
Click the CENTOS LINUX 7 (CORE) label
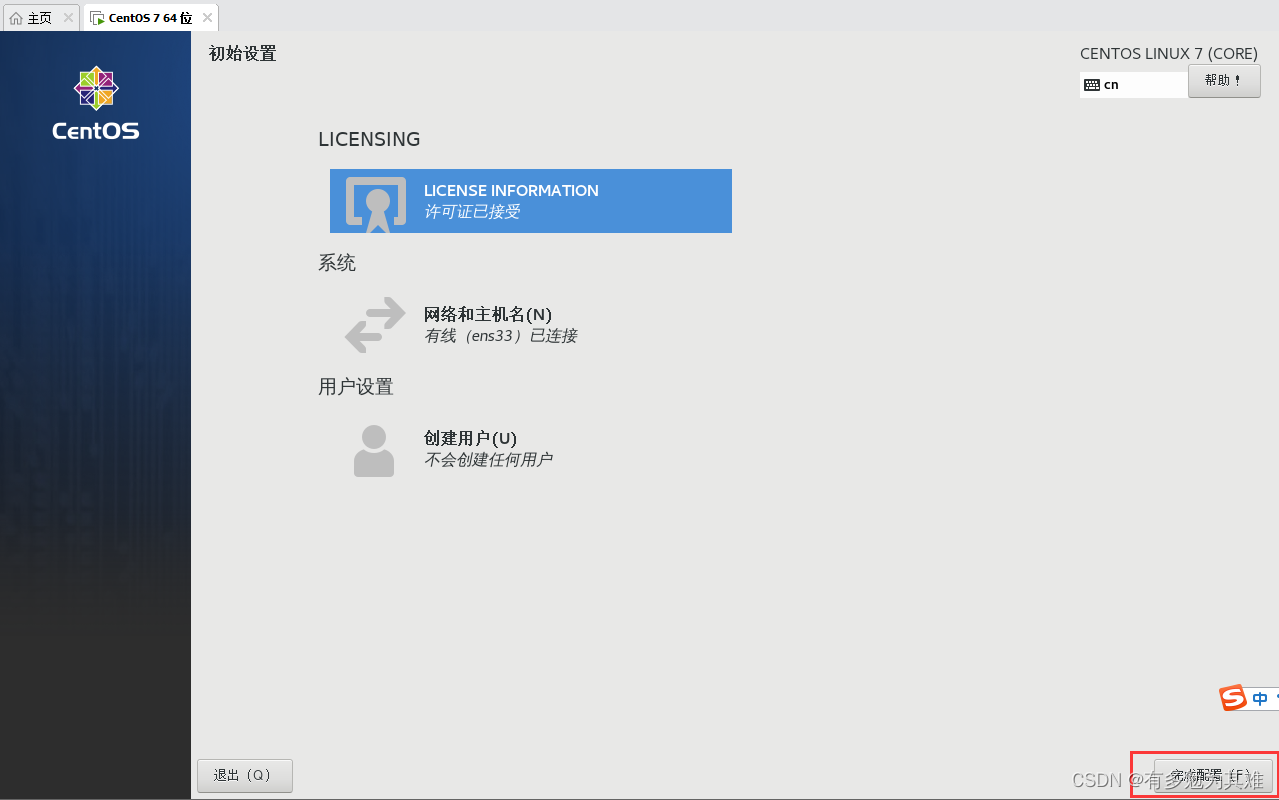[1170, 54]
